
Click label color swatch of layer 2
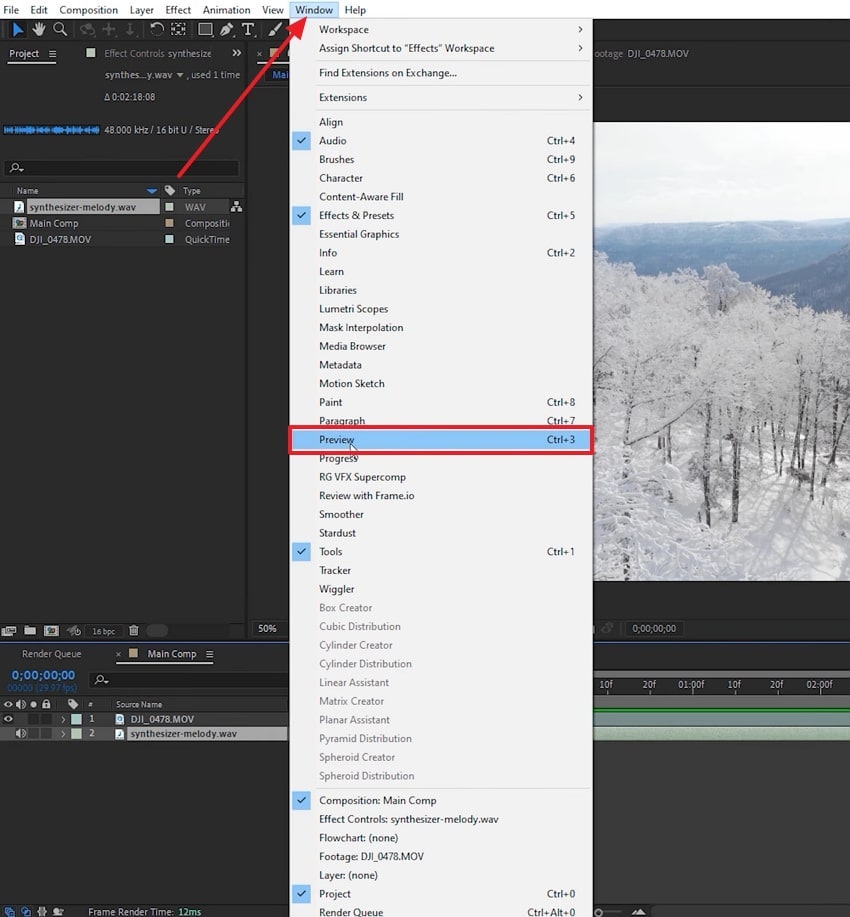click(77, 733)
